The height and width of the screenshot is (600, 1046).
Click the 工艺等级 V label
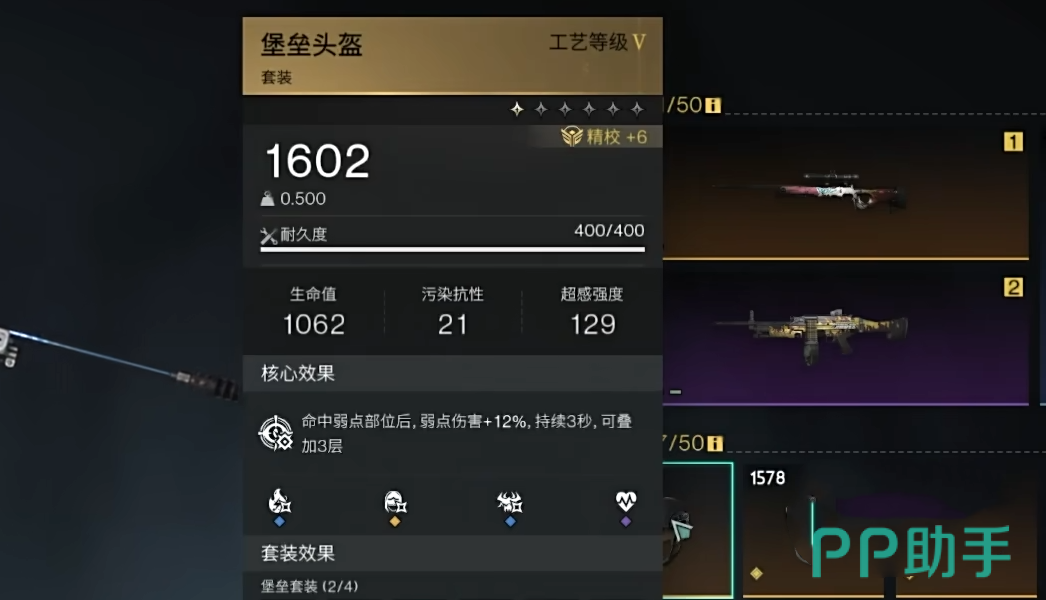597,43
